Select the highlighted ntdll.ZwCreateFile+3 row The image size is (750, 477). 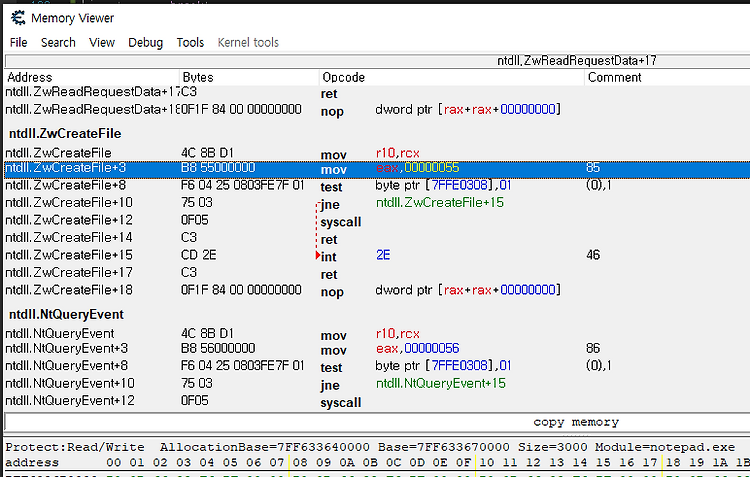click(x=377, y=168)
